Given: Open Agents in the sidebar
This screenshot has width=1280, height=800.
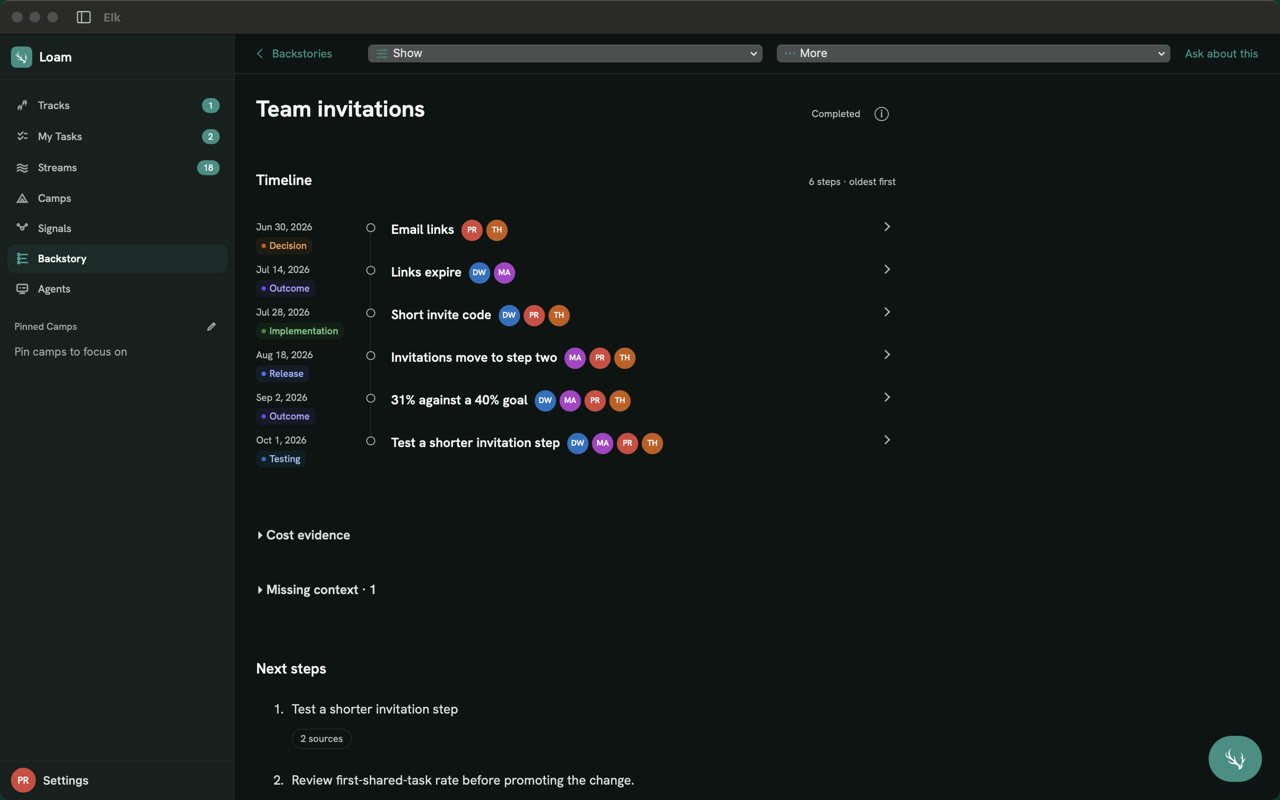Looking at the screenshot, I should click(x=117, y=289).
